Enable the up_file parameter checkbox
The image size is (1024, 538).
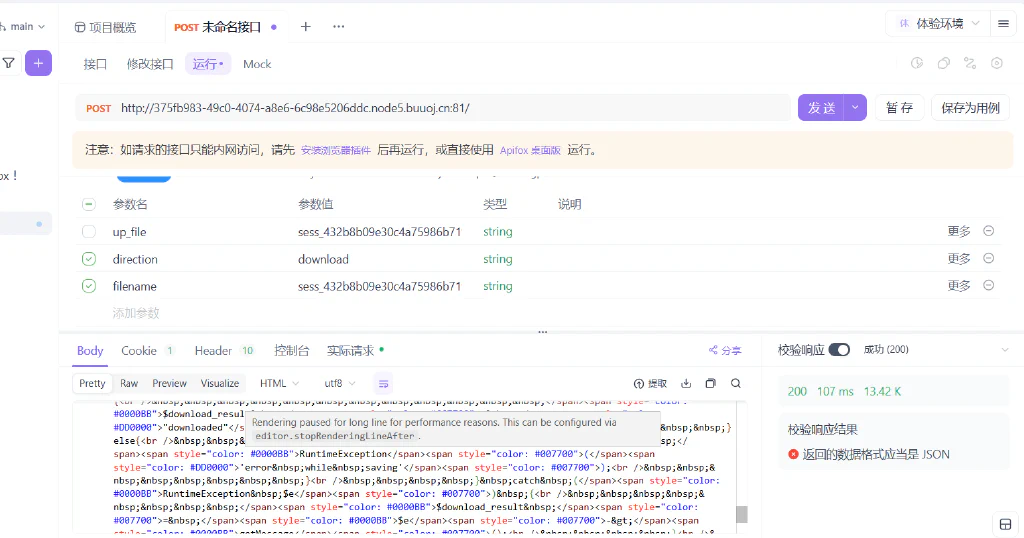click(89, 232)
